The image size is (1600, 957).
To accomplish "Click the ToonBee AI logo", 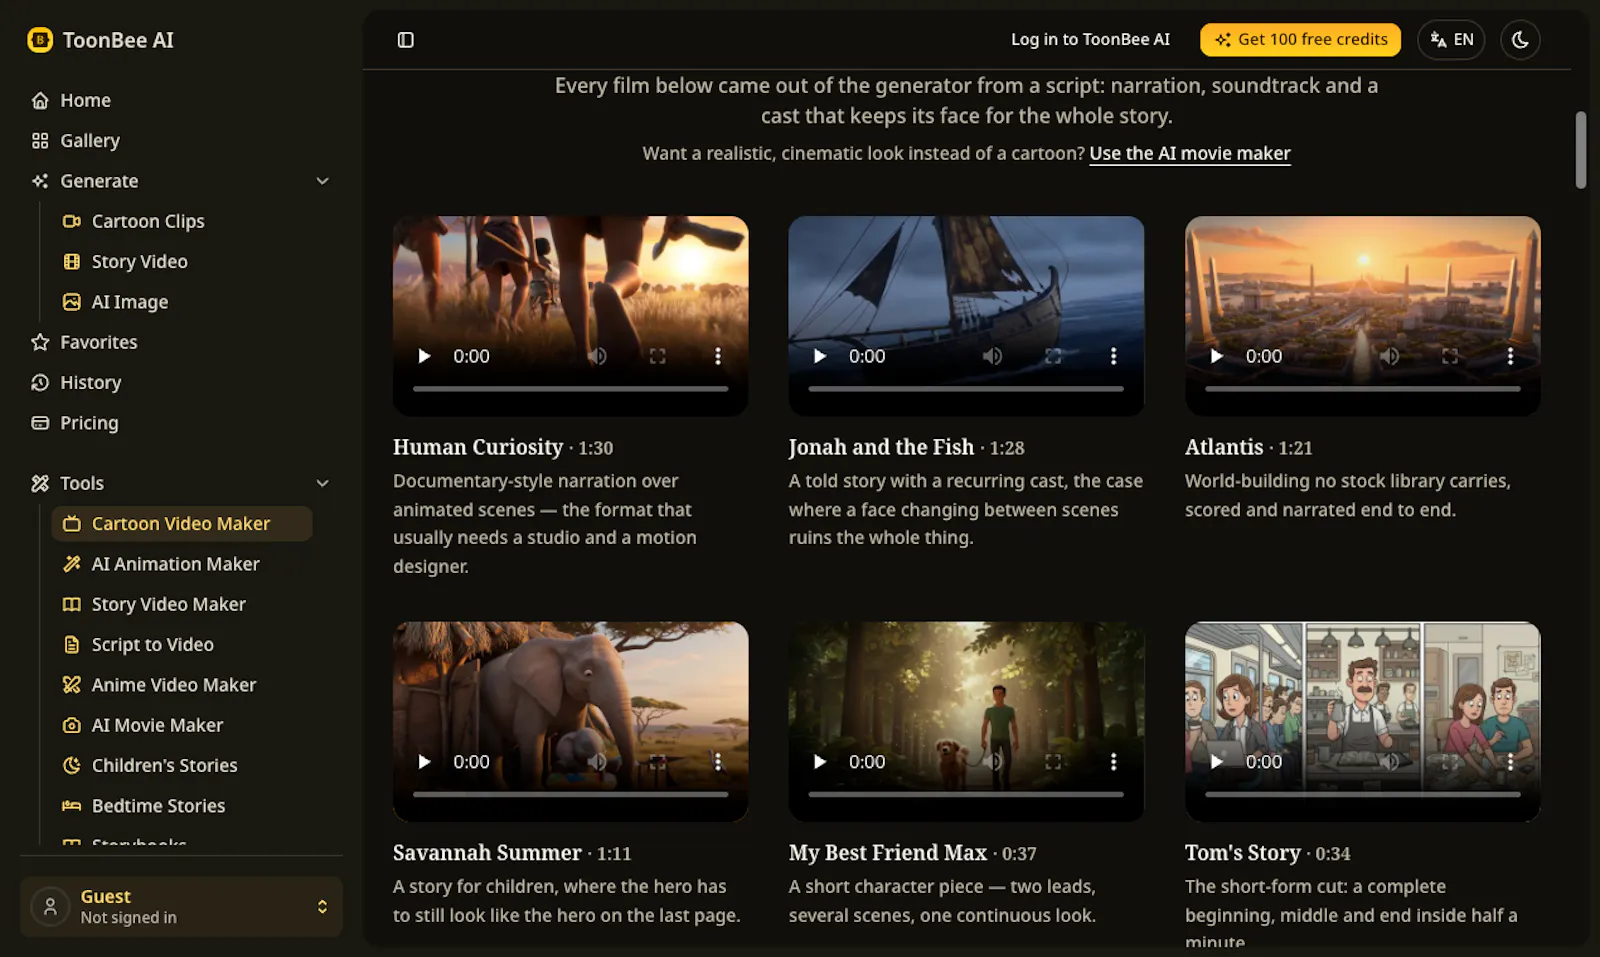I will coord(101,40).
